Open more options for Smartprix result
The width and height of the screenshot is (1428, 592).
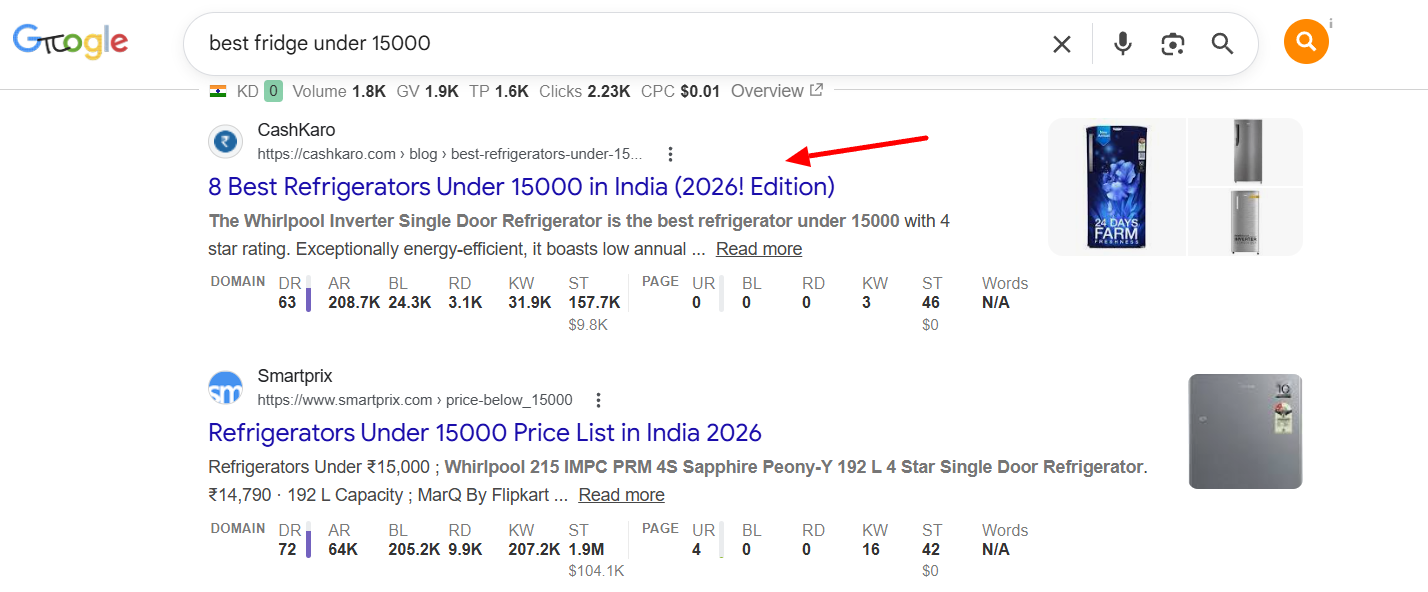coord(598,400)
